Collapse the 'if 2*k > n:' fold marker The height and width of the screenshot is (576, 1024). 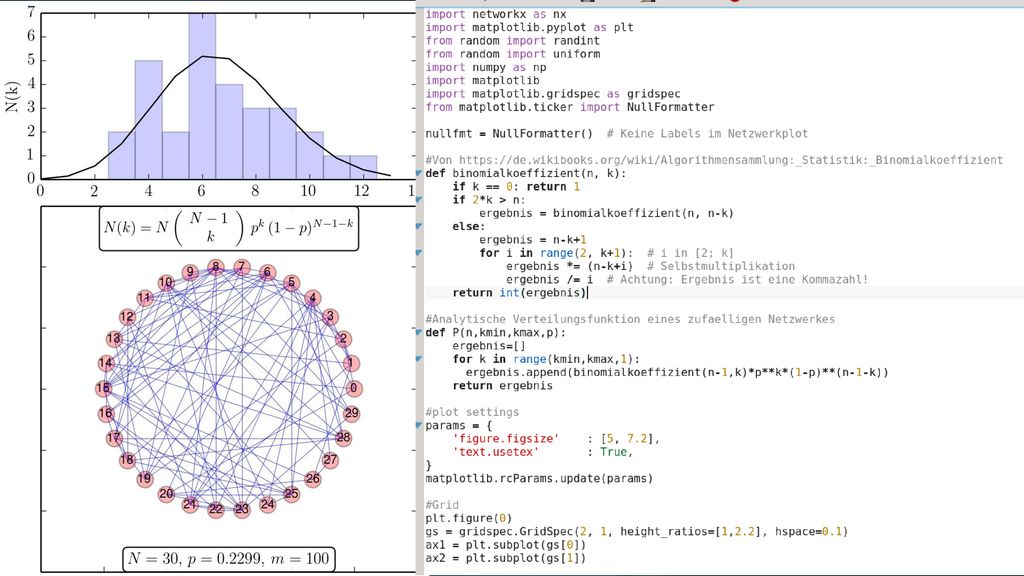pyautogui.click(x=419, y=200)
